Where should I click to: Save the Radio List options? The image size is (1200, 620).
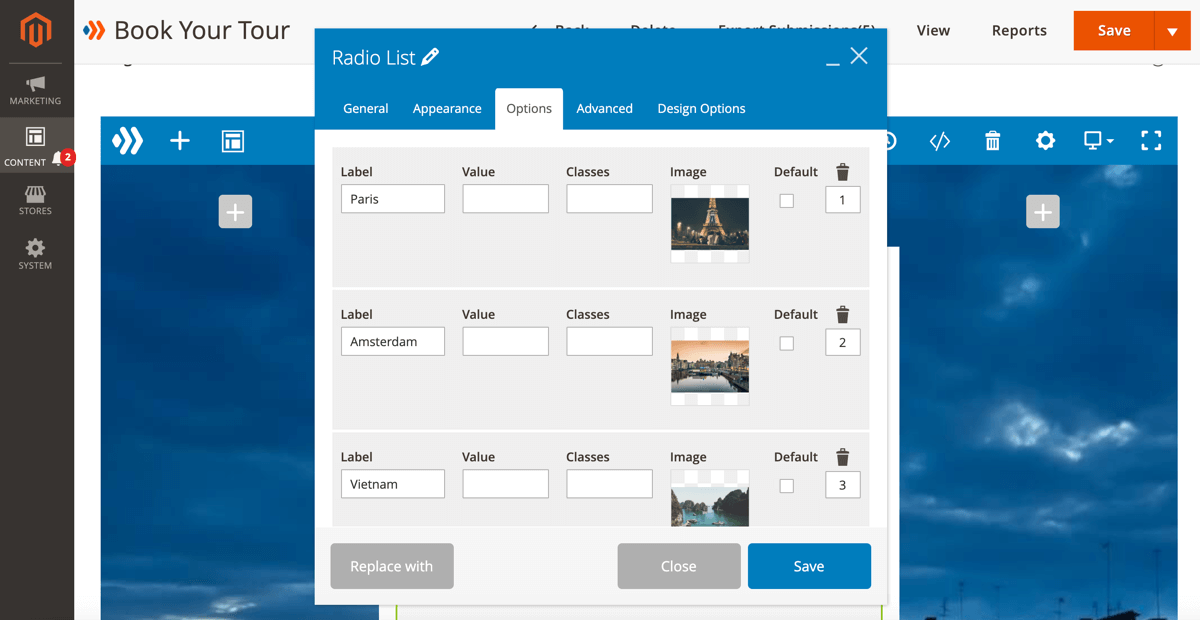[x=809, y=566]
